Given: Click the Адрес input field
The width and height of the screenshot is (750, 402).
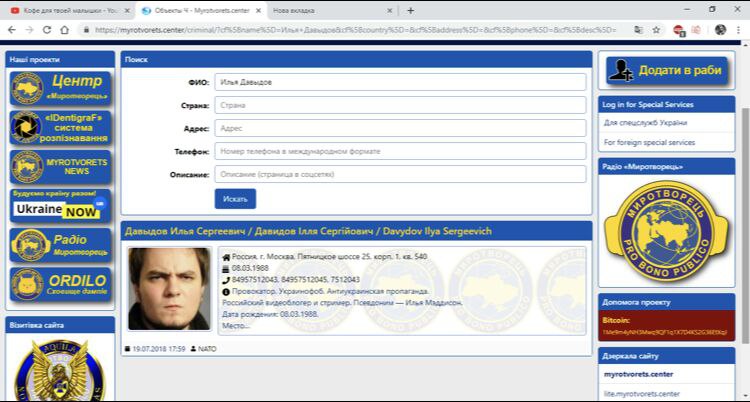Looking at the screenshot, I should 400,128.
